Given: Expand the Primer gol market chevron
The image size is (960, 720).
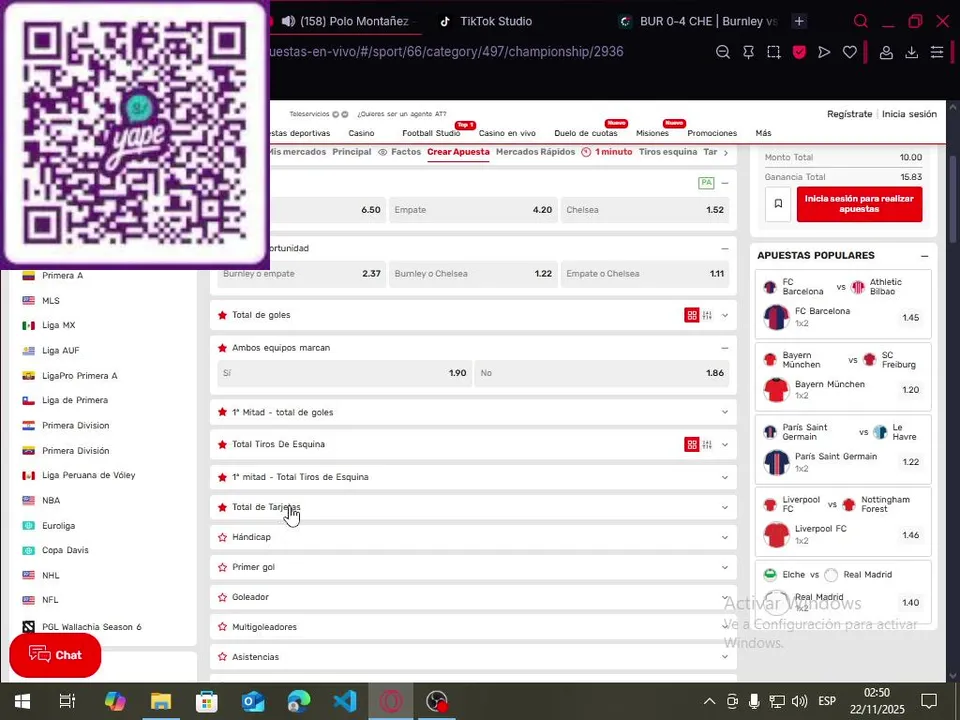Looking at the screenshot, I should click(x=725, y=567).
